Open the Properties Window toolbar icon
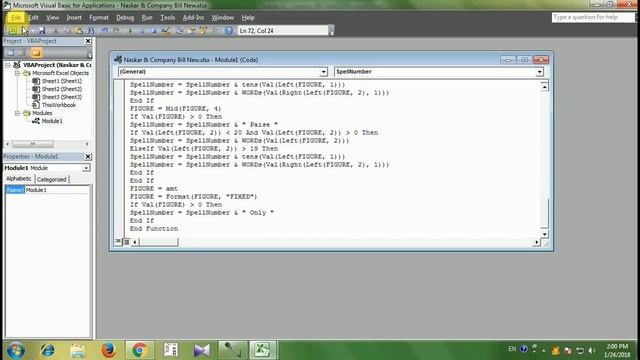 point(191,31)
